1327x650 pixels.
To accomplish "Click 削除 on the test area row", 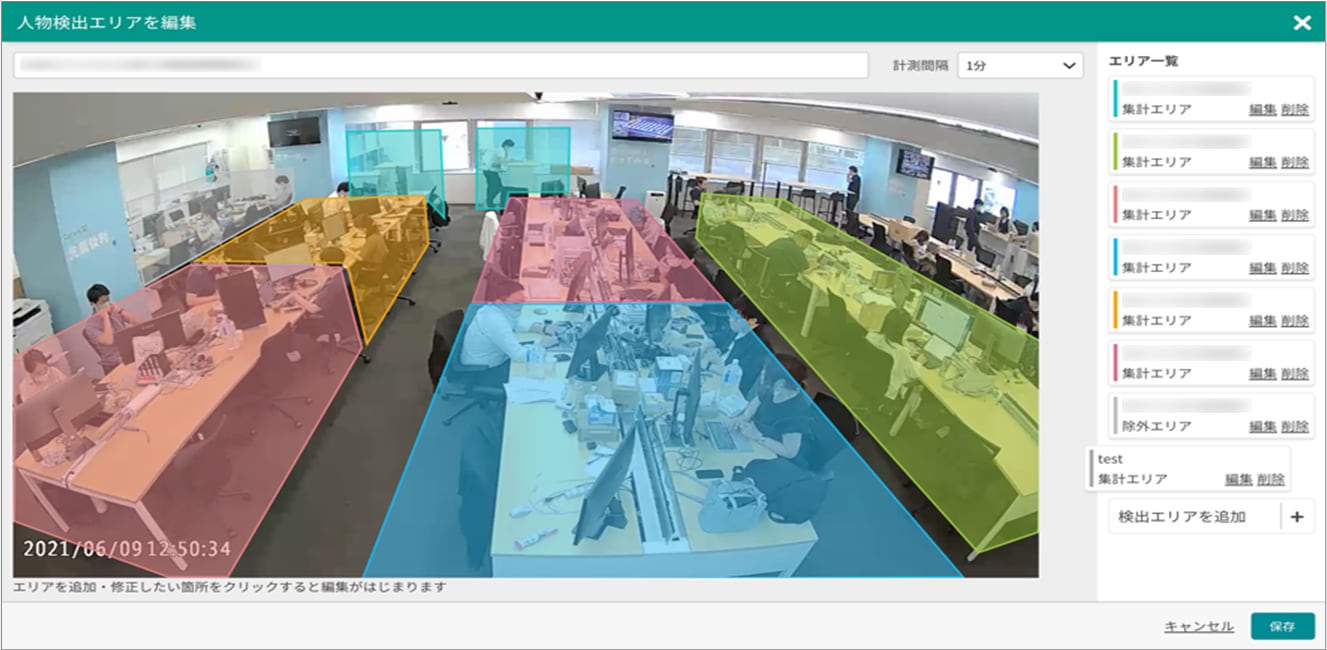I will (x=1270, y=479).
